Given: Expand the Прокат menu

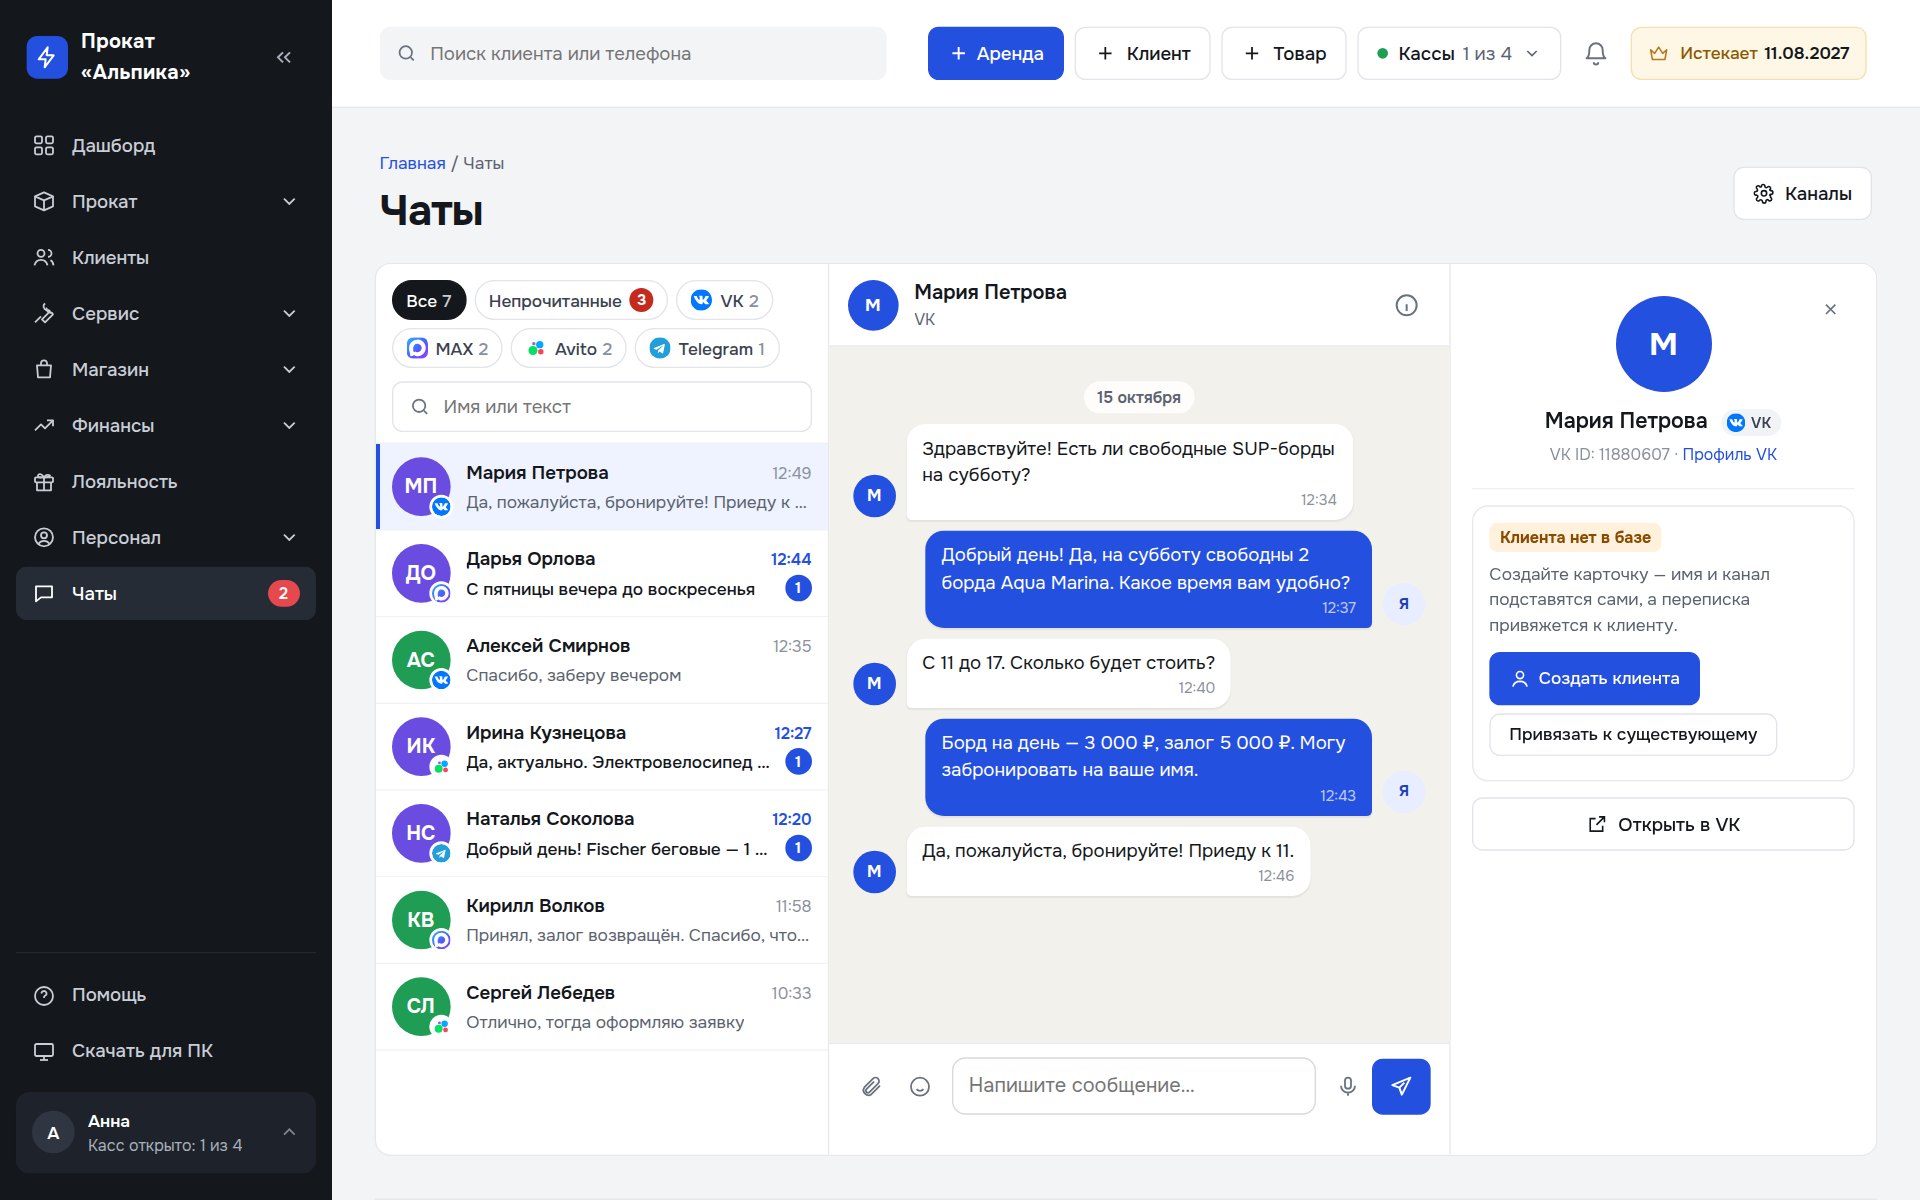Looking at the screenshot, I should tap(166, 202).
